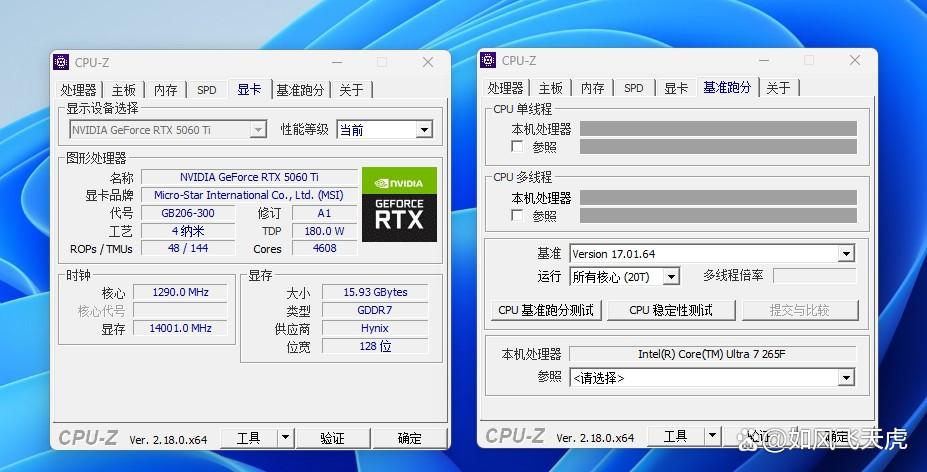Expand 工具 arrow menu in right window
This screenshot has height=472, width=927.
(x=712, y=437)
